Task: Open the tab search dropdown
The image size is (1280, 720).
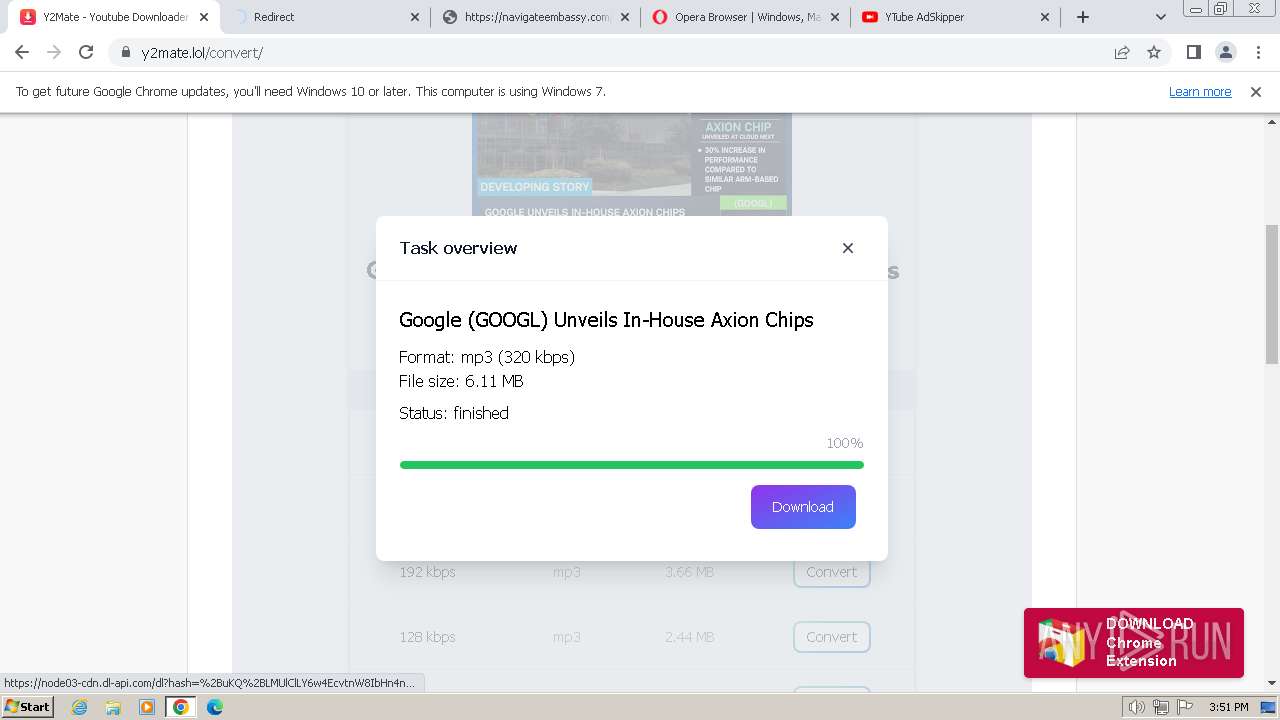Action: pos(1160,17)
